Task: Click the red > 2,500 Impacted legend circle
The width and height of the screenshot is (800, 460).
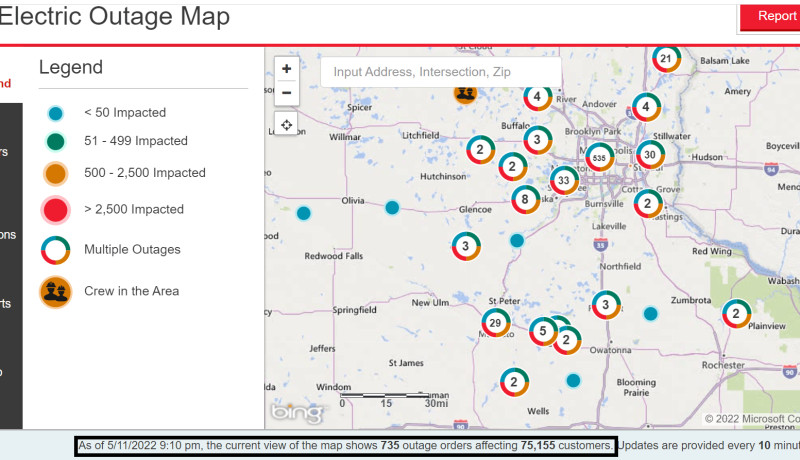Action: tap(56, 210)
